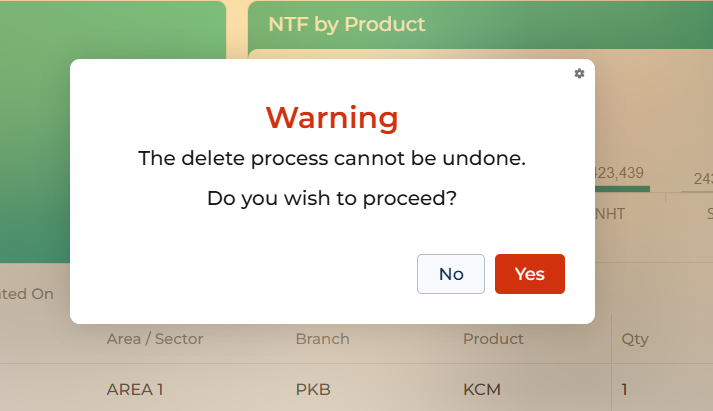
Task: Click the partially visible "ted On" label
Action: click(x=26, y=294)
